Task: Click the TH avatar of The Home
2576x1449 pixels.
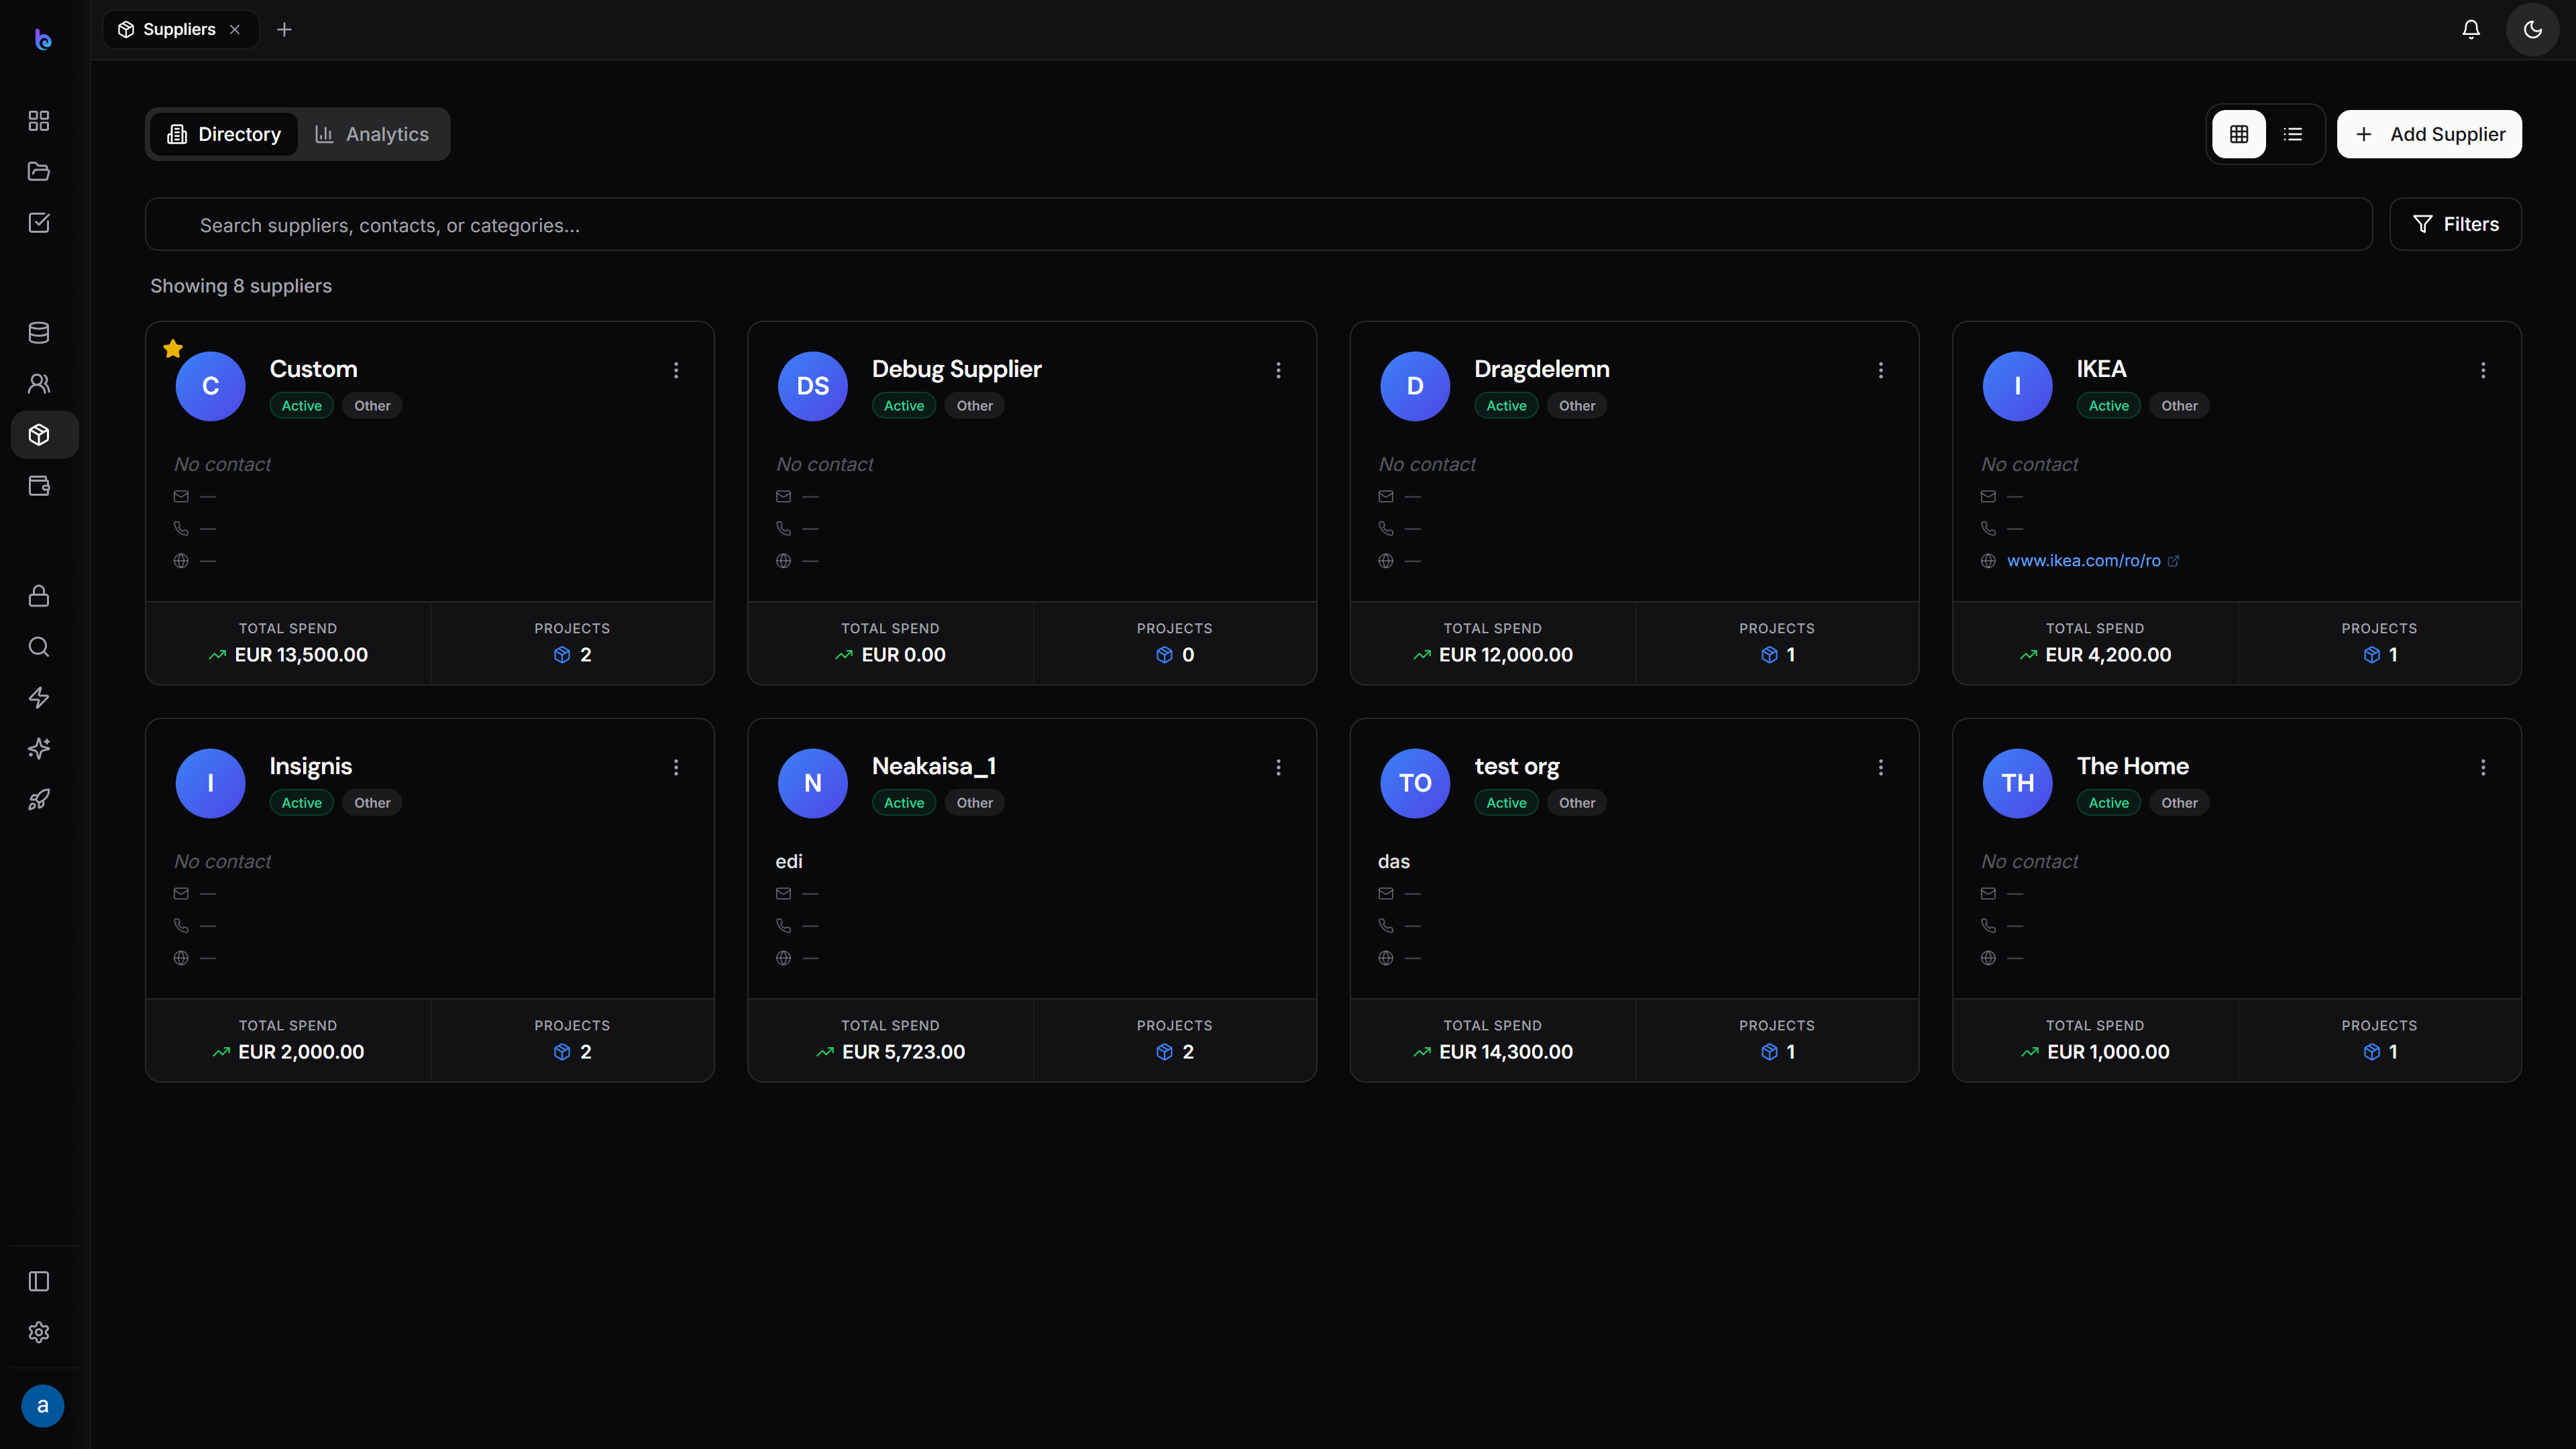Action: tap(2018, 783)
